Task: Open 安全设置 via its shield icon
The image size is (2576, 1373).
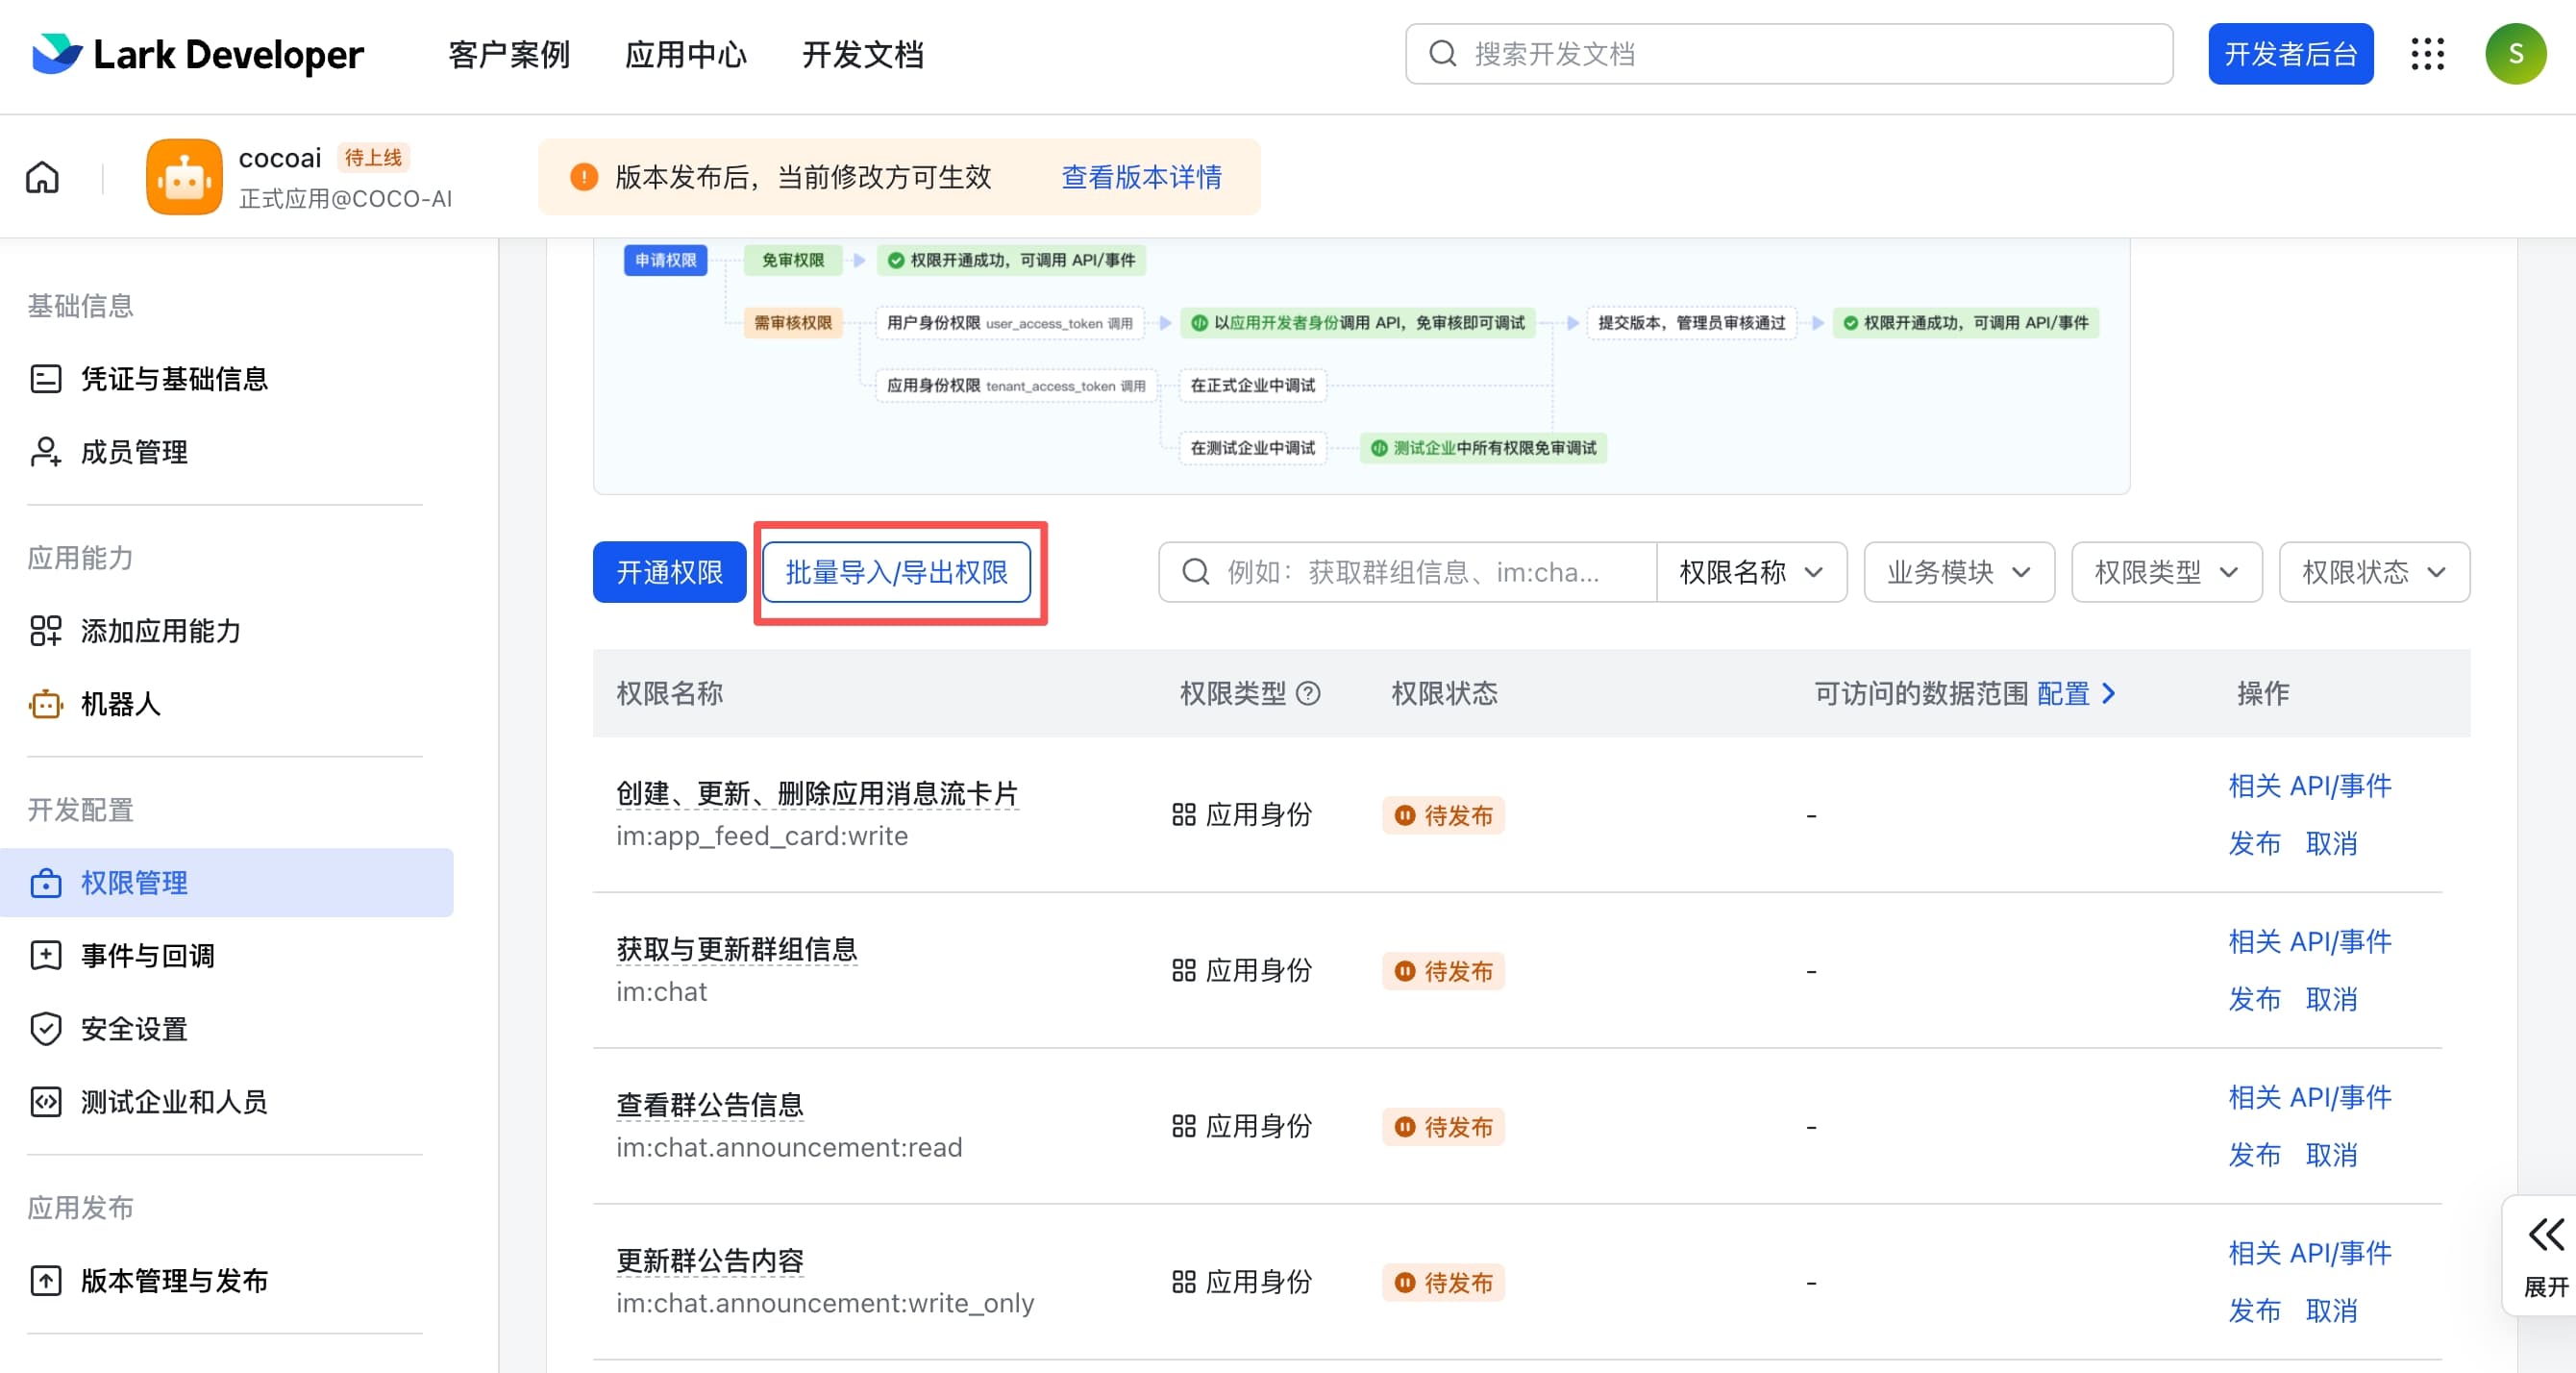Action: pyautogui.click(x=47, y=1028)
